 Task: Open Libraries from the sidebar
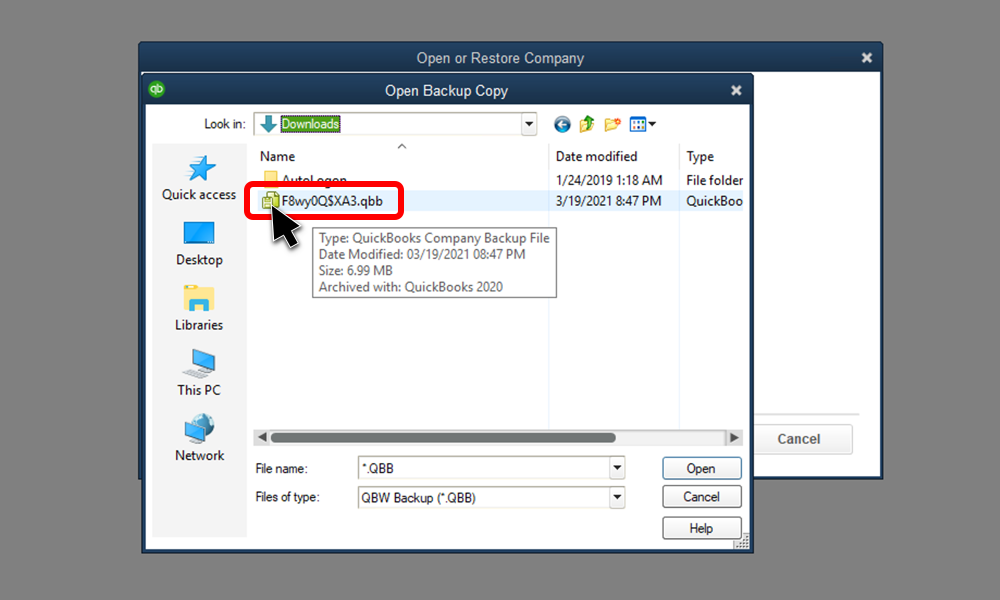pyautogui.click(x=199, y=309)
